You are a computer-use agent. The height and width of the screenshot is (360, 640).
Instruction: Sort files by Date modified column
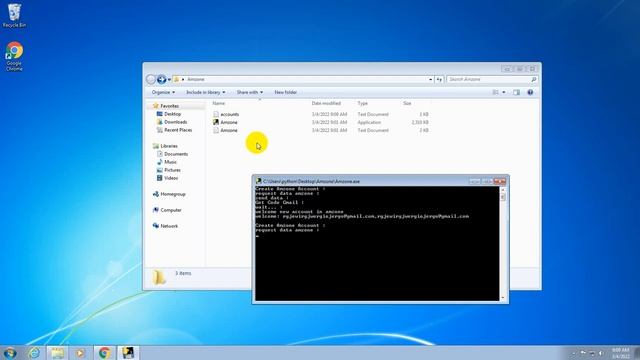coord(326,103)
